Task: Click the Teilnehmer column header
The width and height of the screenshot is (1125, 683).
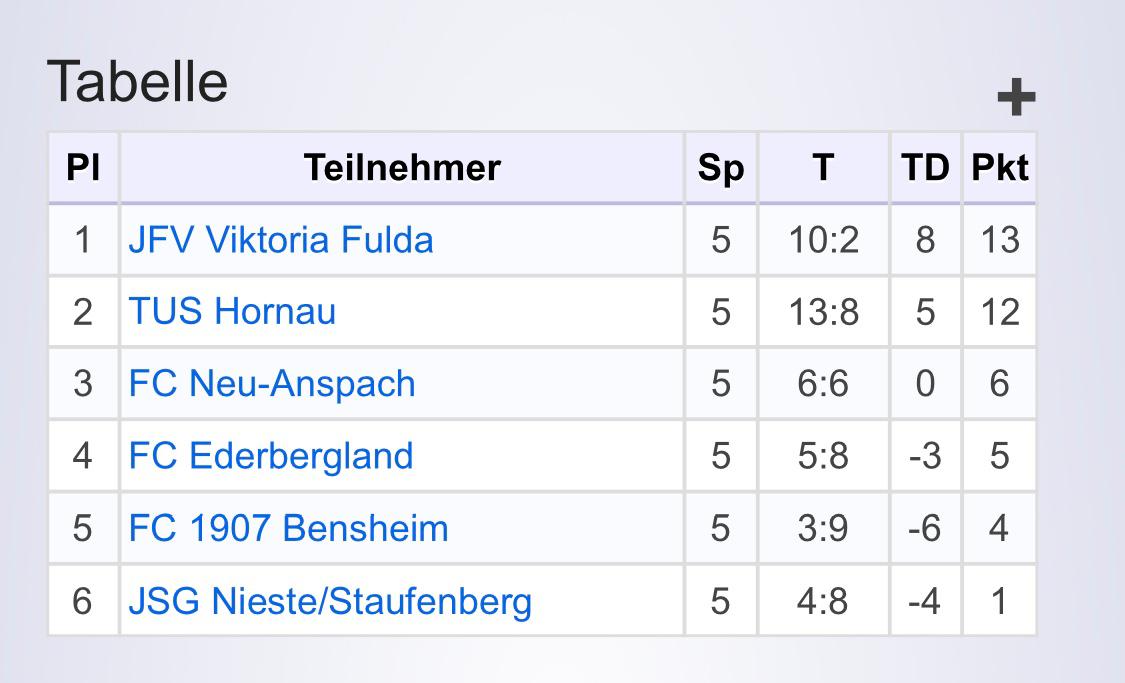Action: [402, 168]
